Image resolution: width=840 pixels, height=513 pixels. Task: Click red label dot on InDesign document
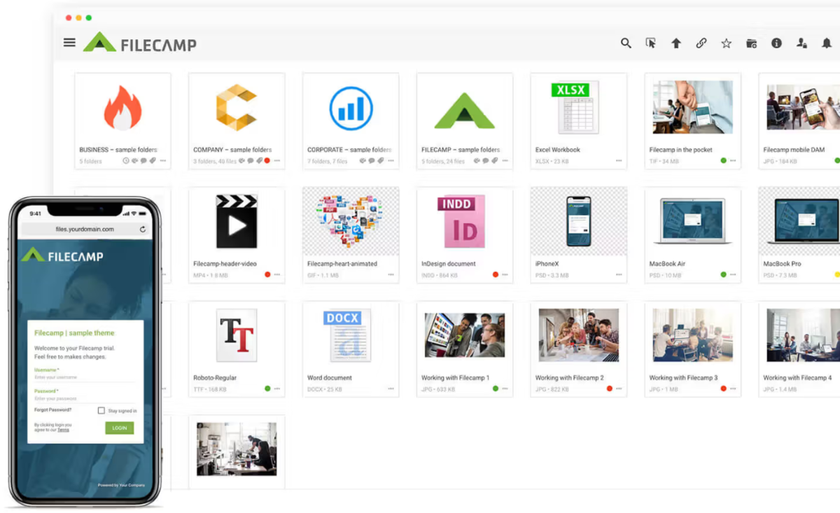point(496,275)
